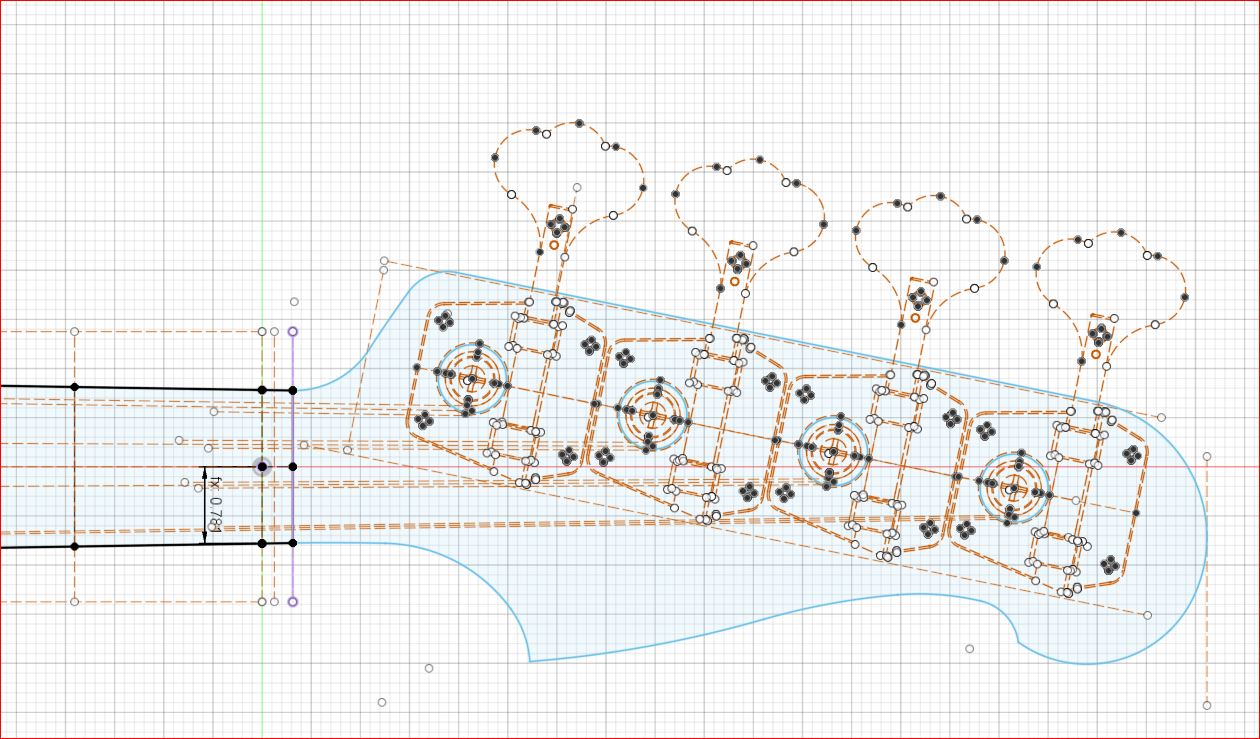1260x739 pixels.
Task: Select far-left black point on upper neck edge
Action: pyautogui.click(x=74, y=386)
